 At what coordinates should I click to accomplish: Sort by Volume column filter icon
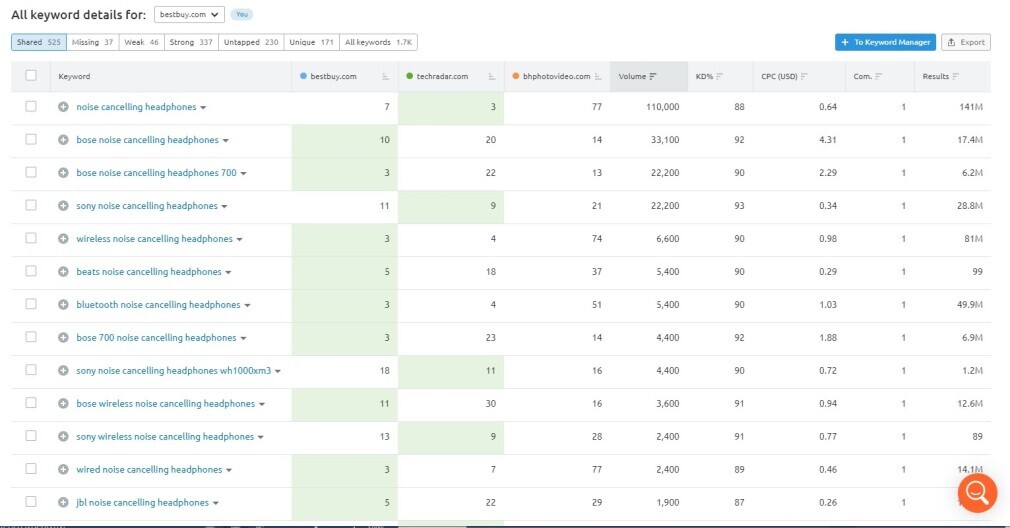[x=653, y=77]
